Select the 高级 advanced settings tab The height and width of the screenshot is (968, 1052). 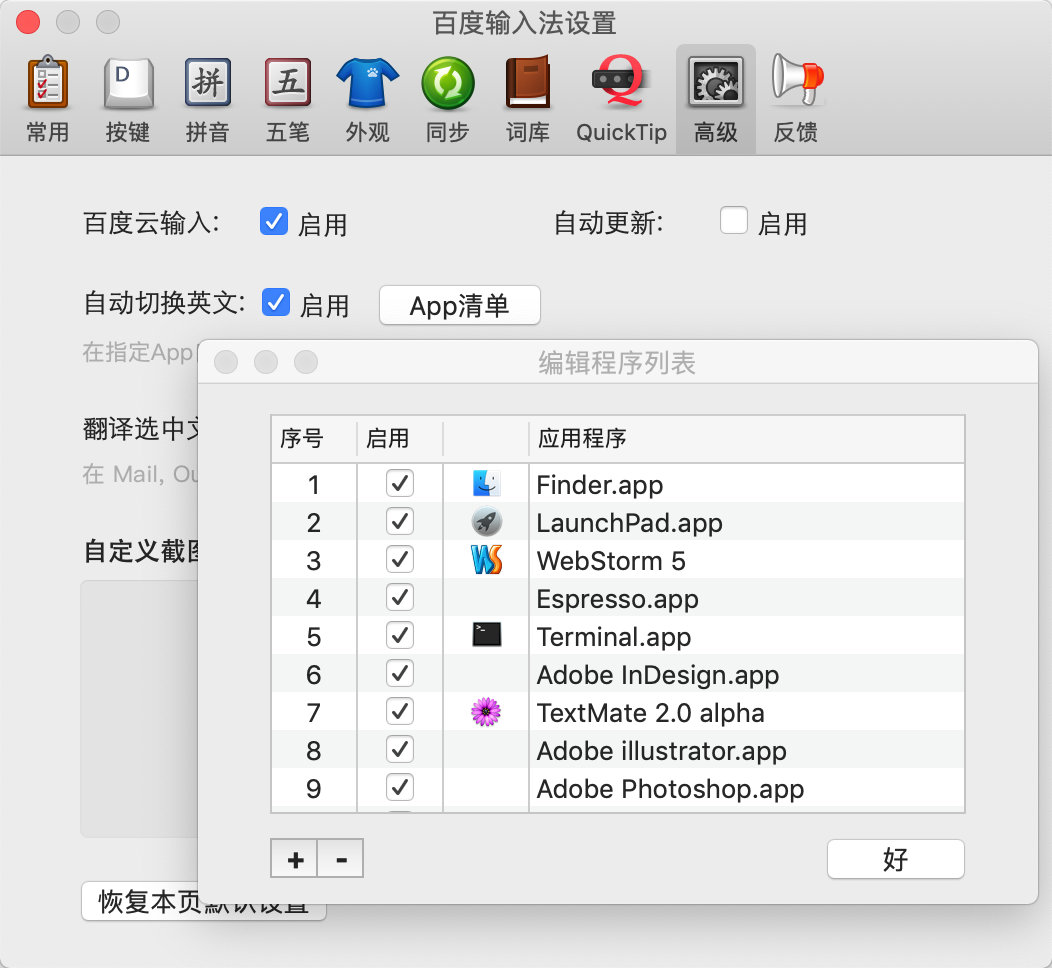[x=716, y=99]
